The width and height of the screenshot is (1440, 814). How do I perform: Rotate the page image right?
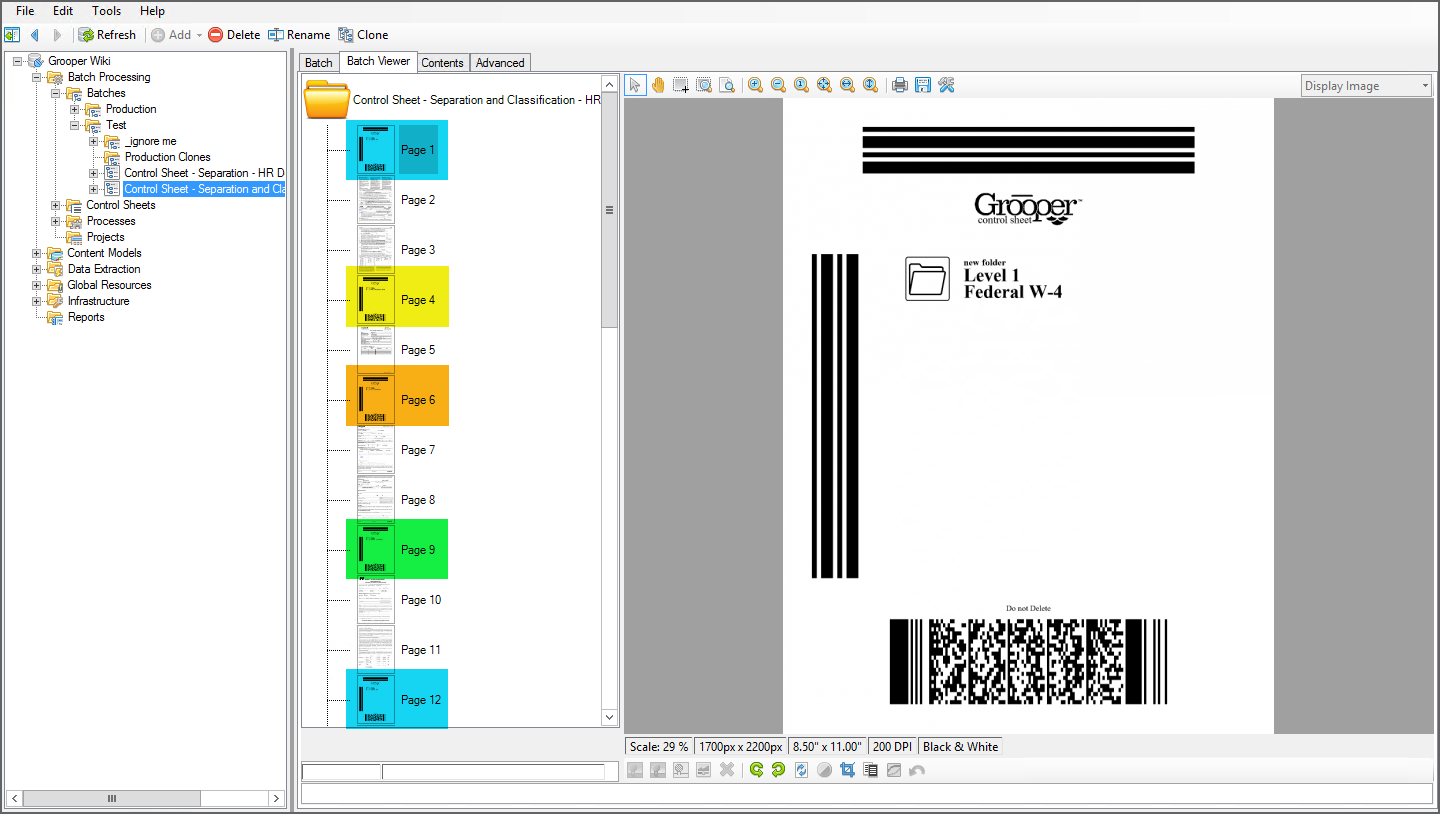pyautogui.click(x=778, y=770)
